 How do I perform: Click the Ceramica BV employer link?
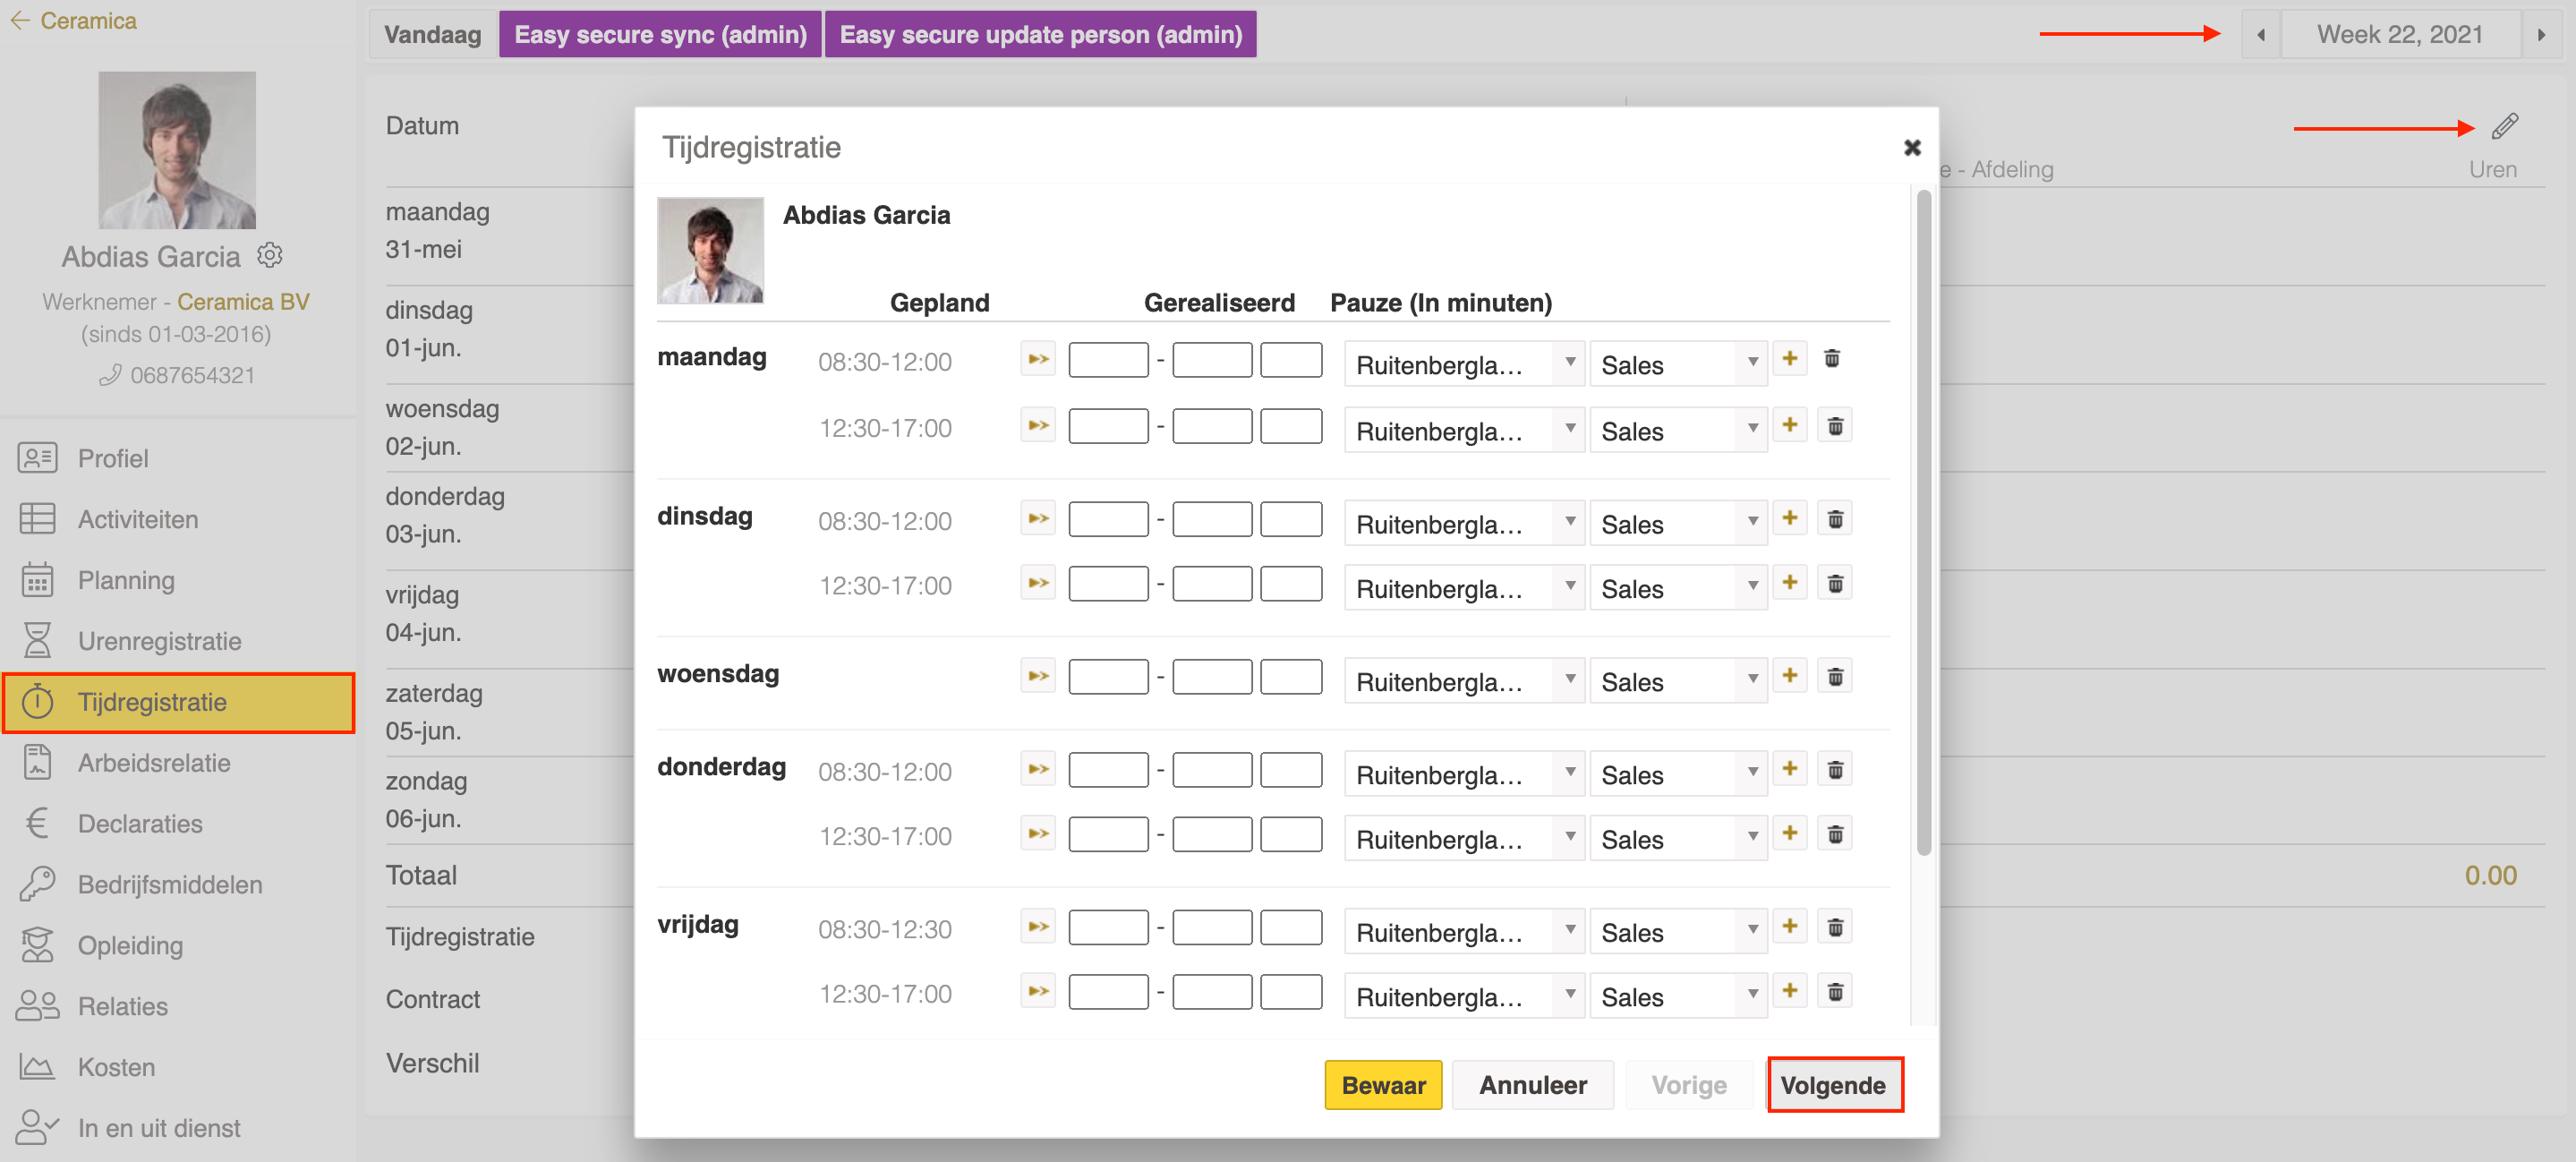tap(243, 301)
